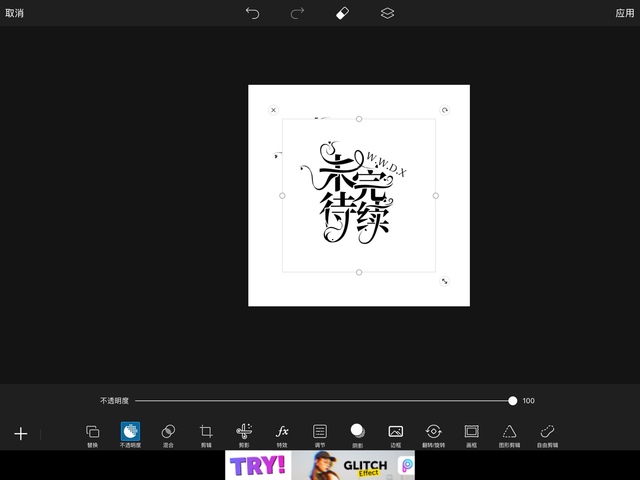Open the layers panel icon

387,13
